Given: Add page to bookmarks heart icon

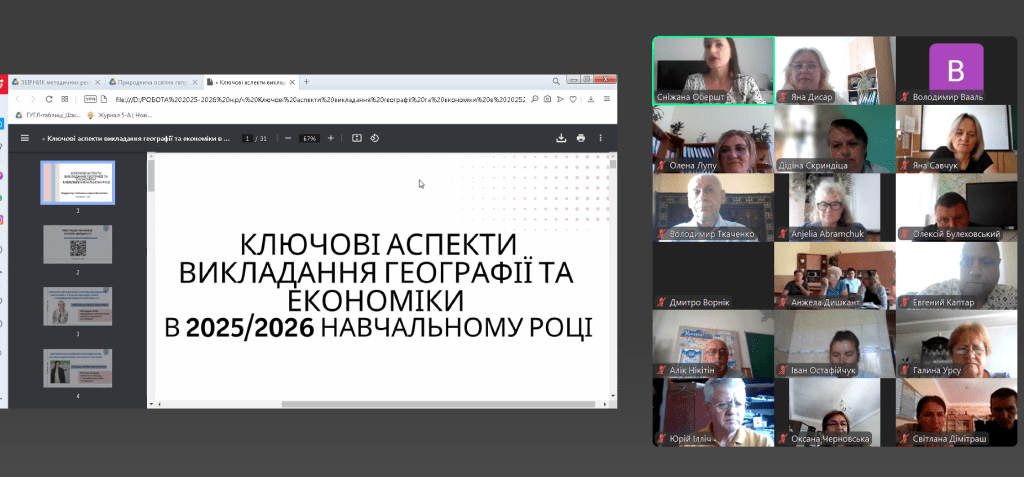Looking at the screenshot, I should (x=573, y=99).
